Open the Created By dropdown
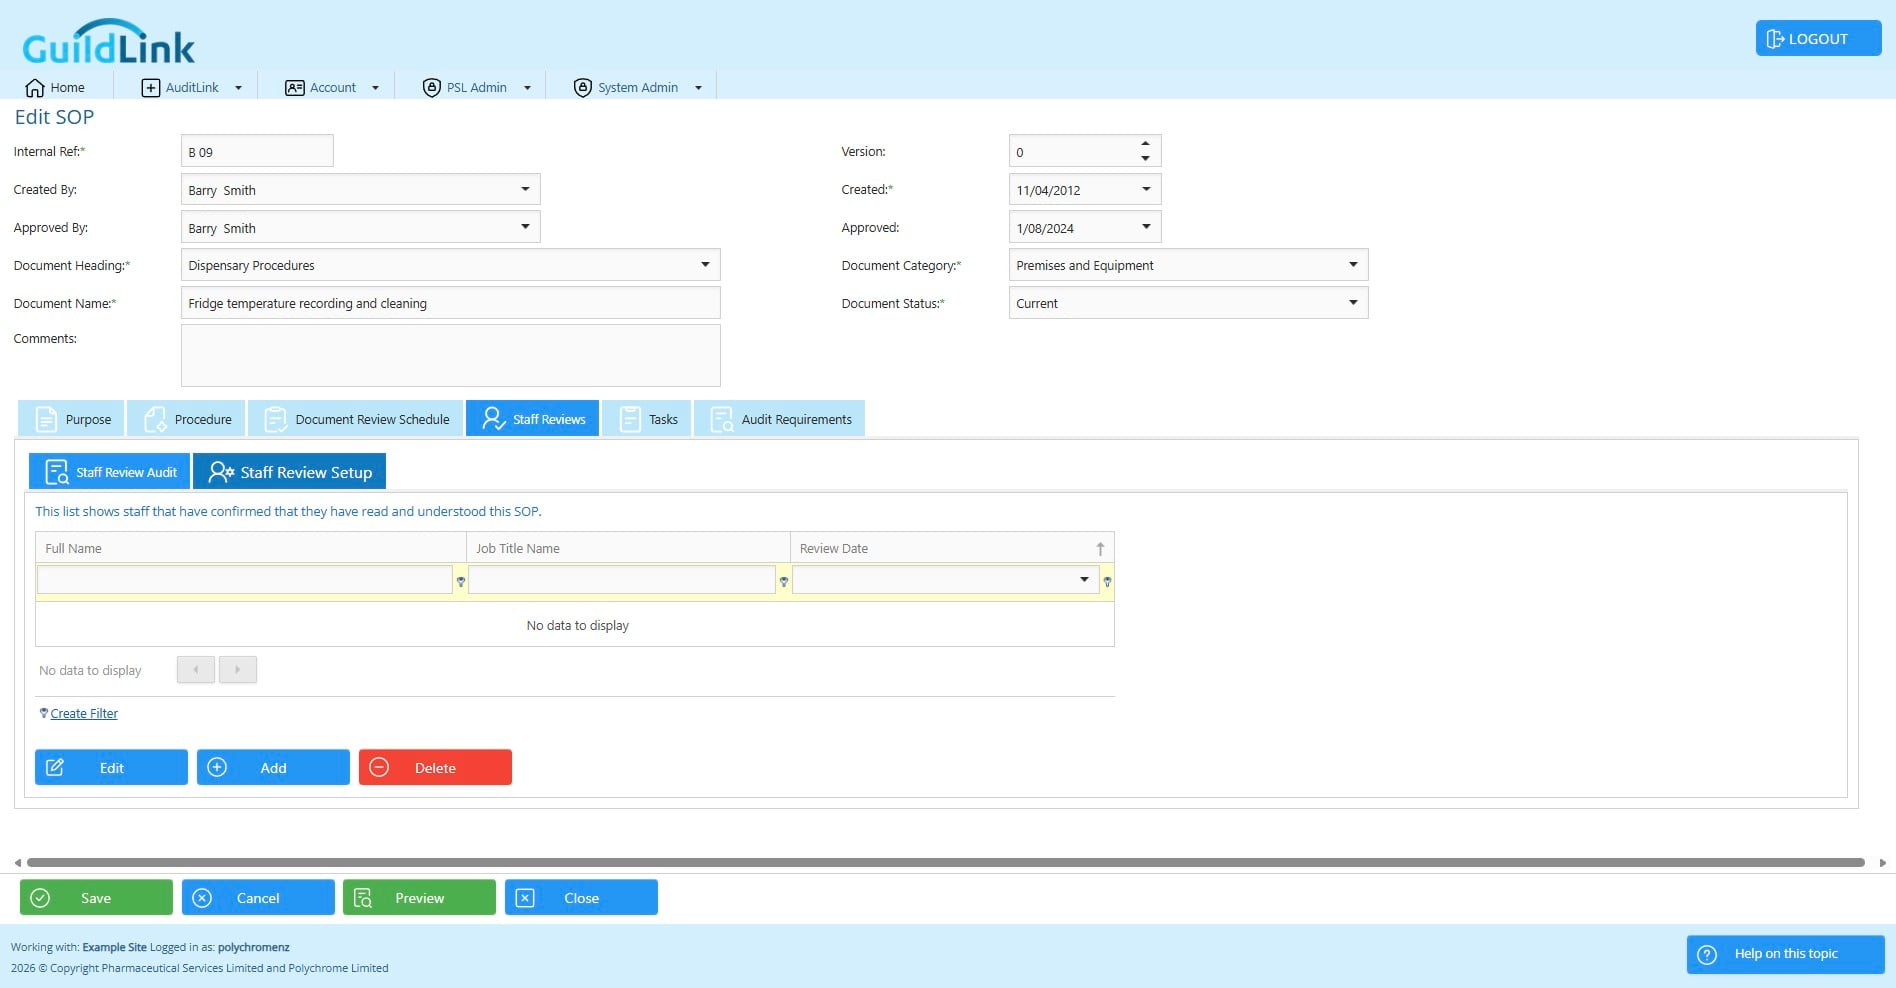Screen dimensions: 1896x988 pyautogui.click(x=525, y=189)
